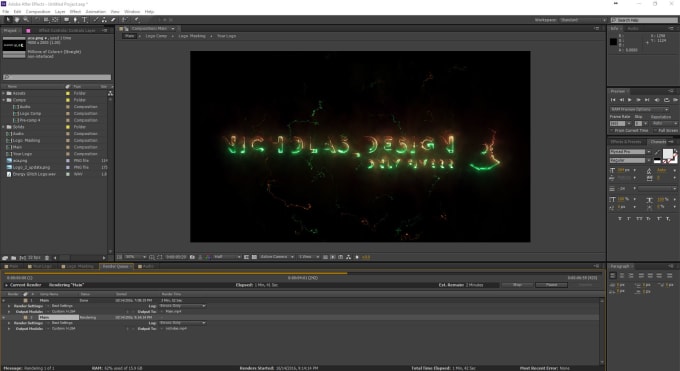Toggle transparency grid in viewer
This screenshot has width=680, height=371.
click(x=255, y=257)
